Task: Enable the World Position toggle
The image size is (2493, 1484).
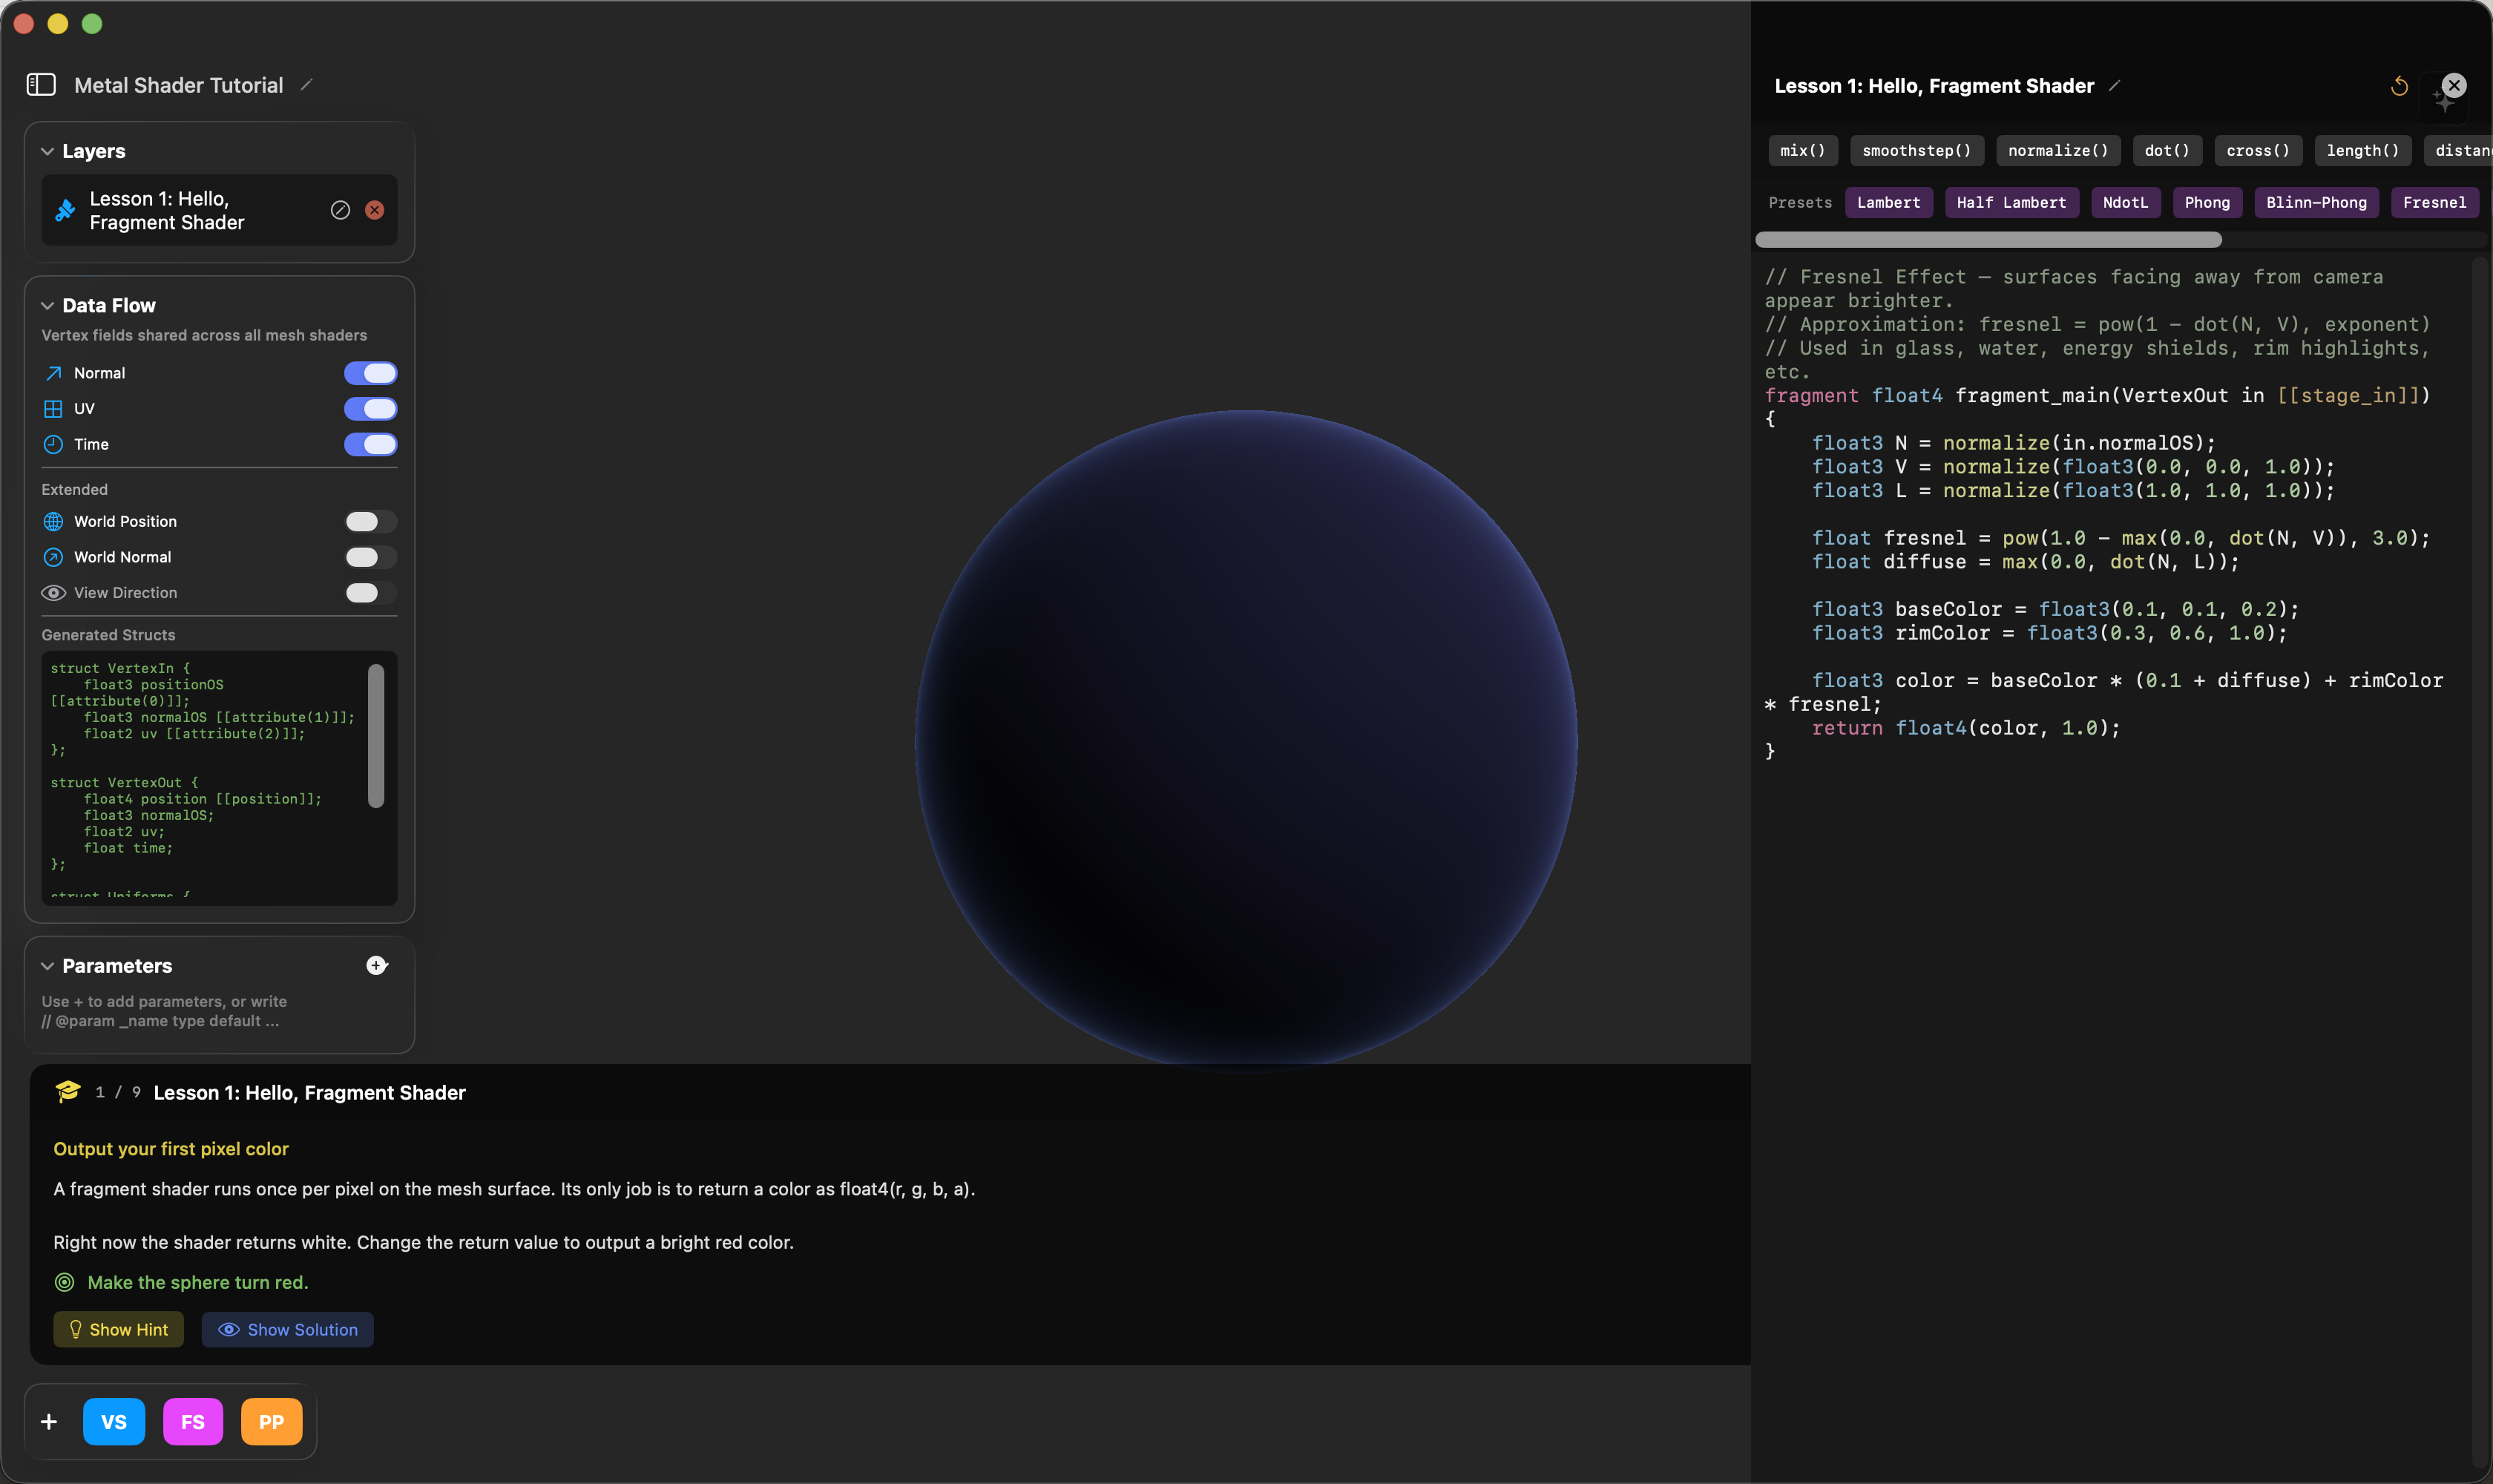Action: pyautogui.click(x=371, y=522)
